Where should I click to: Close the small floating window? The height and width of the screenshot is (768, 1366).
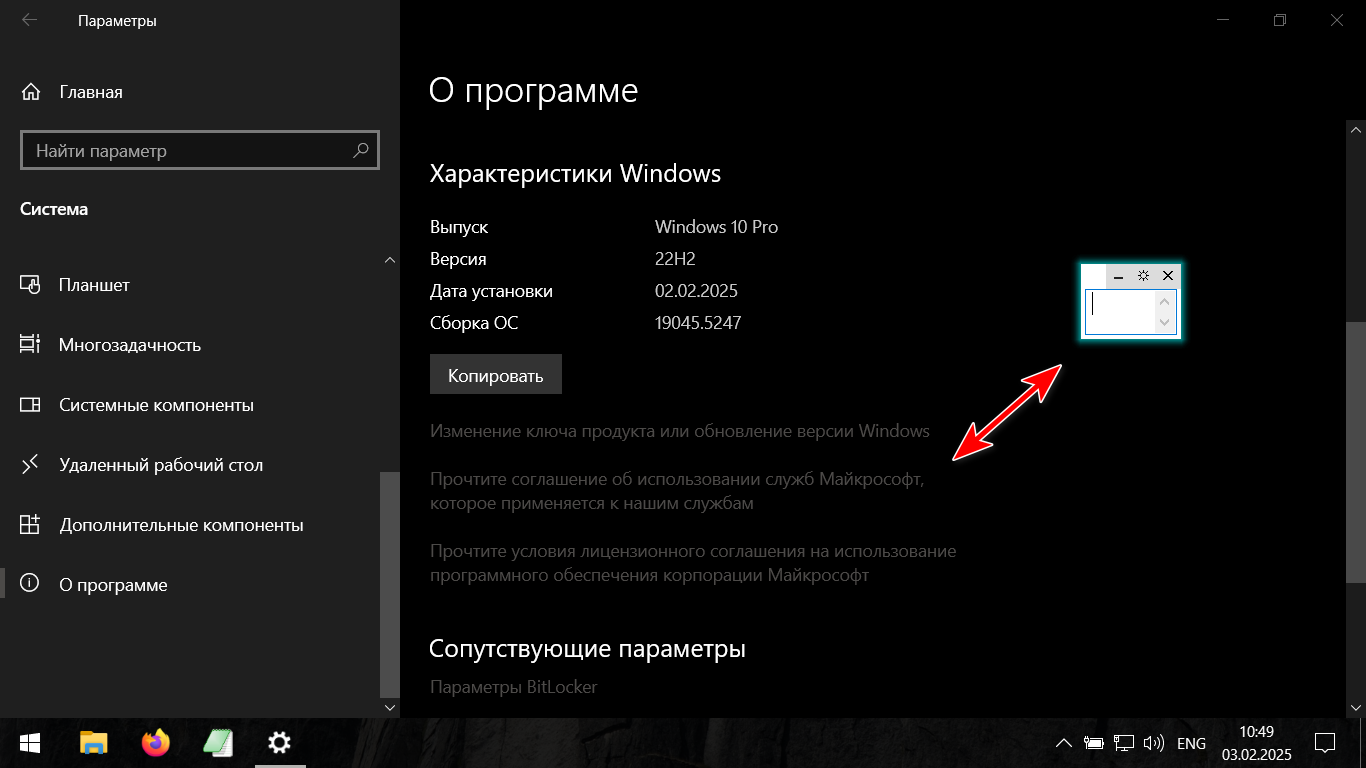(1167, 275)
